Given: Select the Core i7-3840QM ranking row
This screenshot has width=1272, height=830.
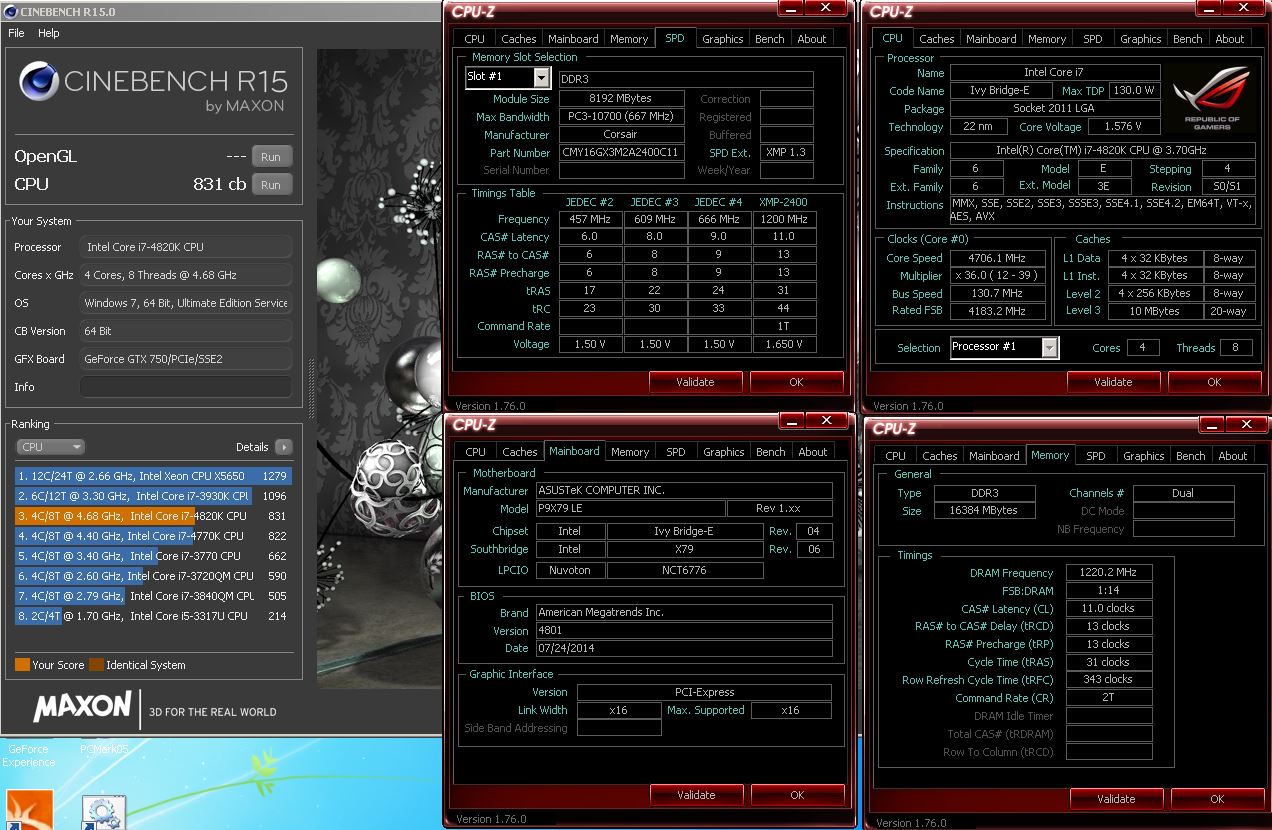Looking at the screenshot, I should (154, 596).
